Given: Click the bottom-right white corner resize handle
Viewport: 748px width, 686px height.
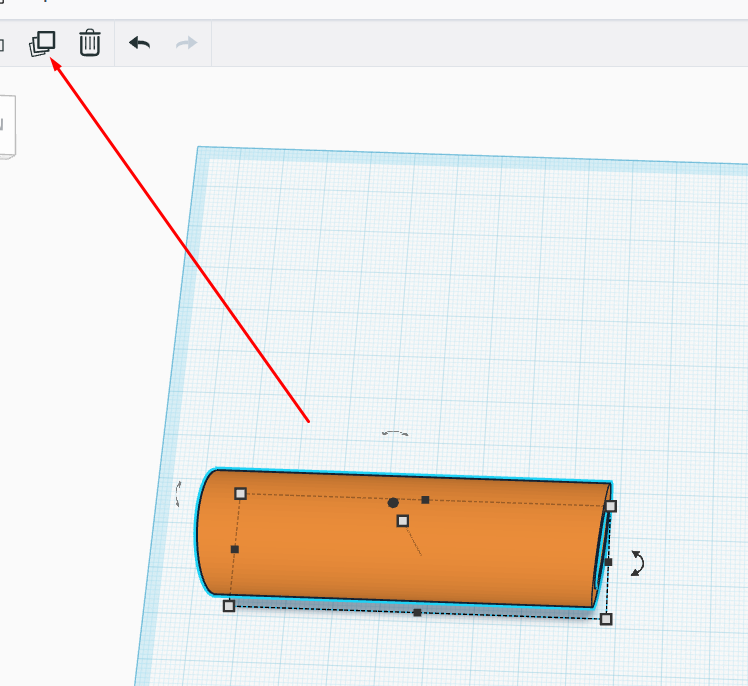Looking at the screenshot, I should pos(606,619).
